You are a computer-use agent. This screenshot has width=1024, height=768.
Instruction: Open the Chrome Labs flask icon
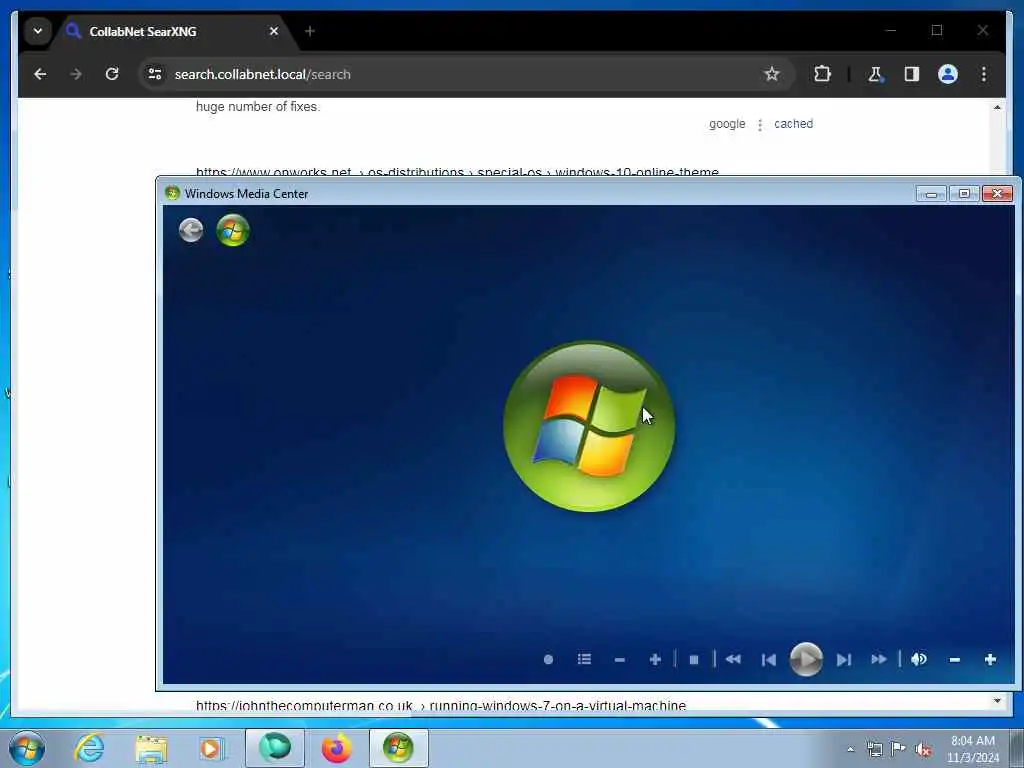[x=875, y=74]
